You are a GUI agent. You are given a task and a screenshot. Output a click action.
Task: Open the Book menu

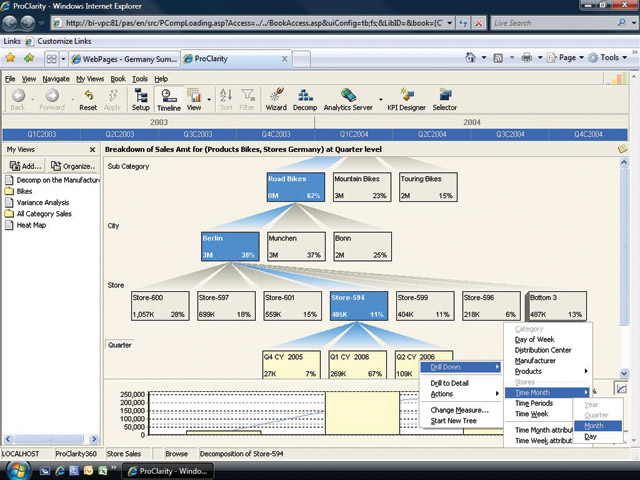(118, 78)
